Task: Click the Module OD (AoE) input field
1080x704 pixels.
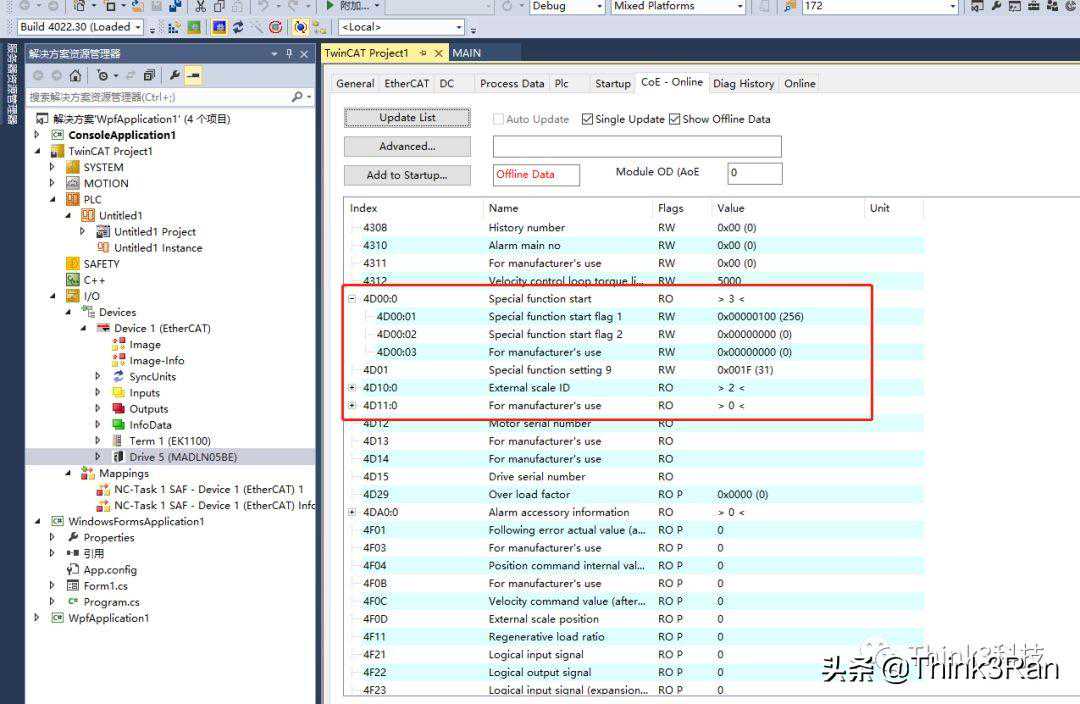Action: (x=754, y=173)
